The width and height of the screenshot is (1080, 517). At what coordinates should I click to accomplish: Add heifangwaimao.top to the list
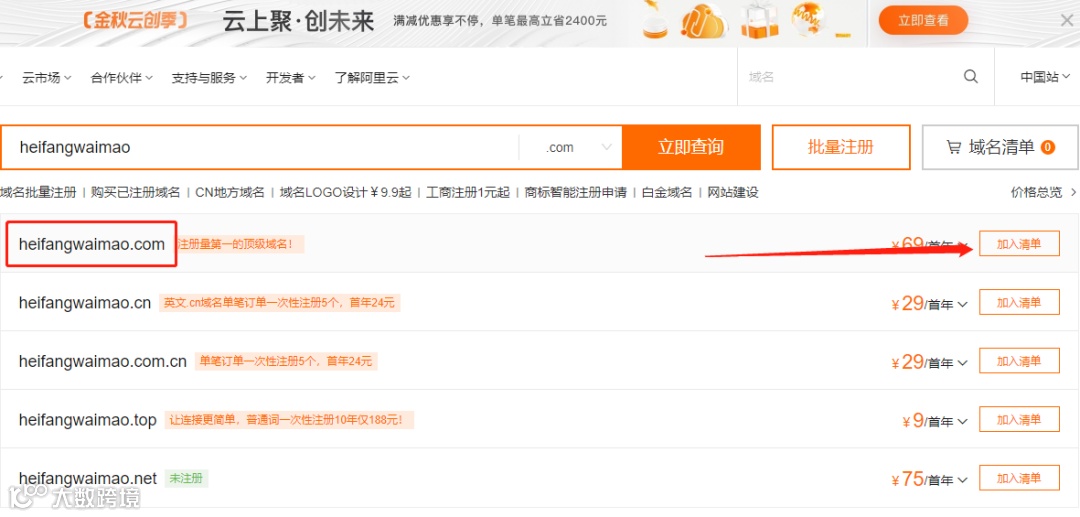click(x=1019, y=419)
